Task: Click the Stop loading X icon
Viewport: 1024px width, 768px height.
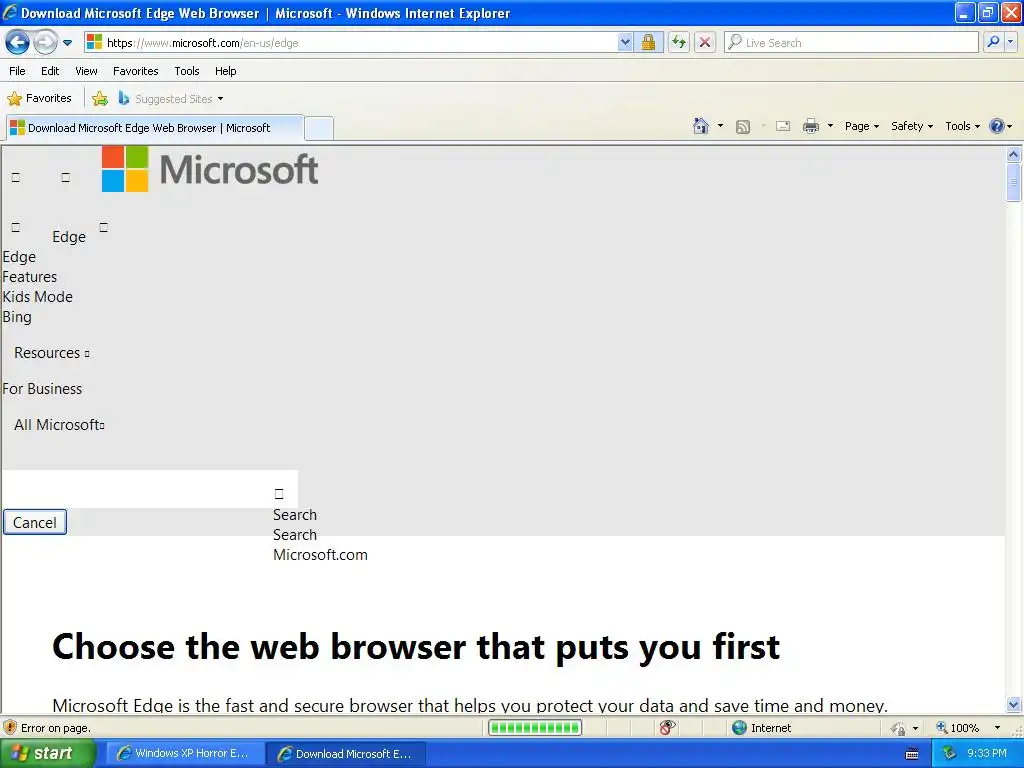Action: 705,43
